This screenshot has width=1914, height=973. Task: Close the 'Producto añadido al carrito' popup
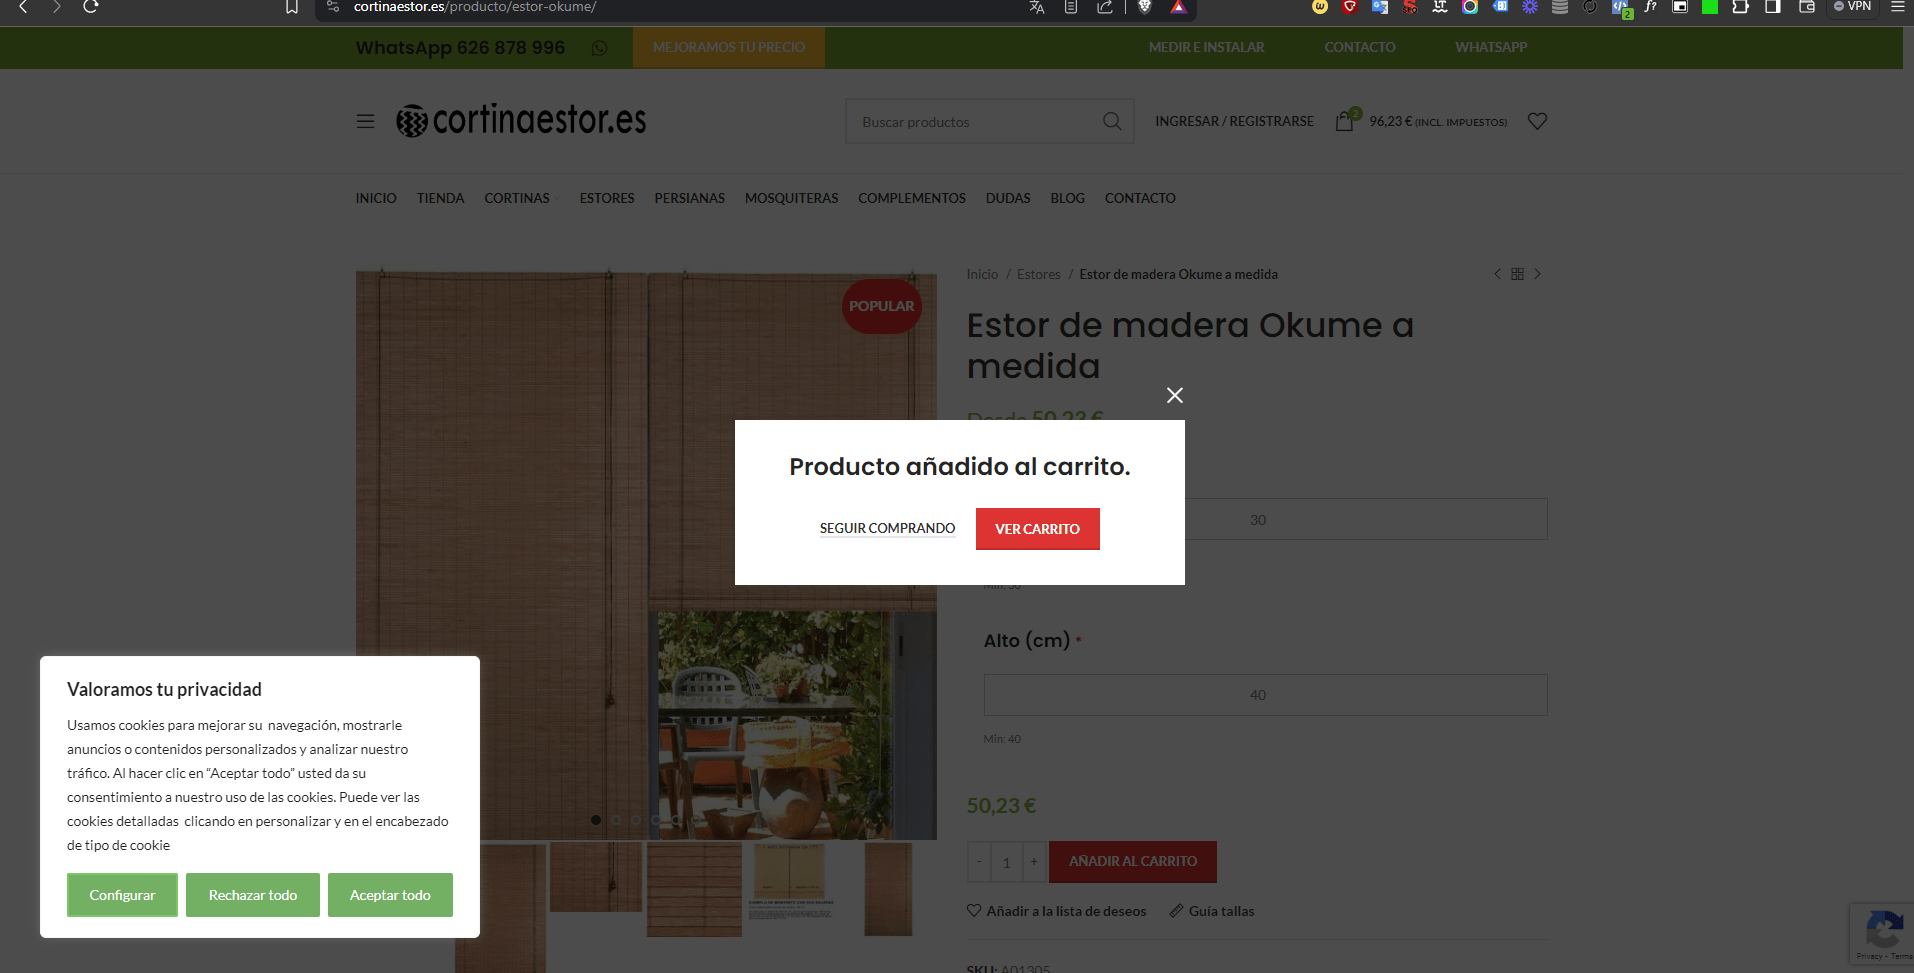1175,395
